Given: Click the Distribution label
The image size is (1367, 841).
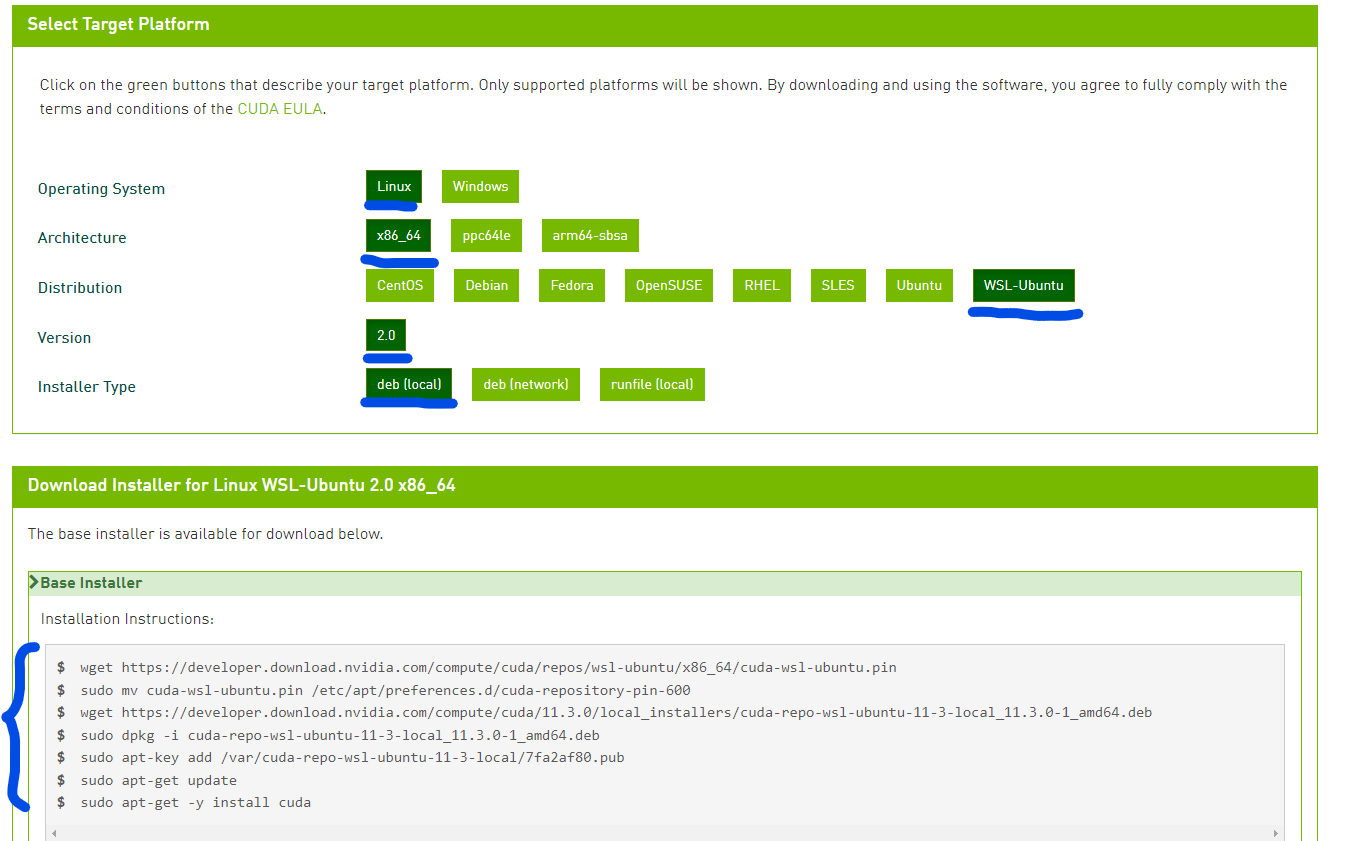Looking at the screenshot, I should click(x=80, y=288).
